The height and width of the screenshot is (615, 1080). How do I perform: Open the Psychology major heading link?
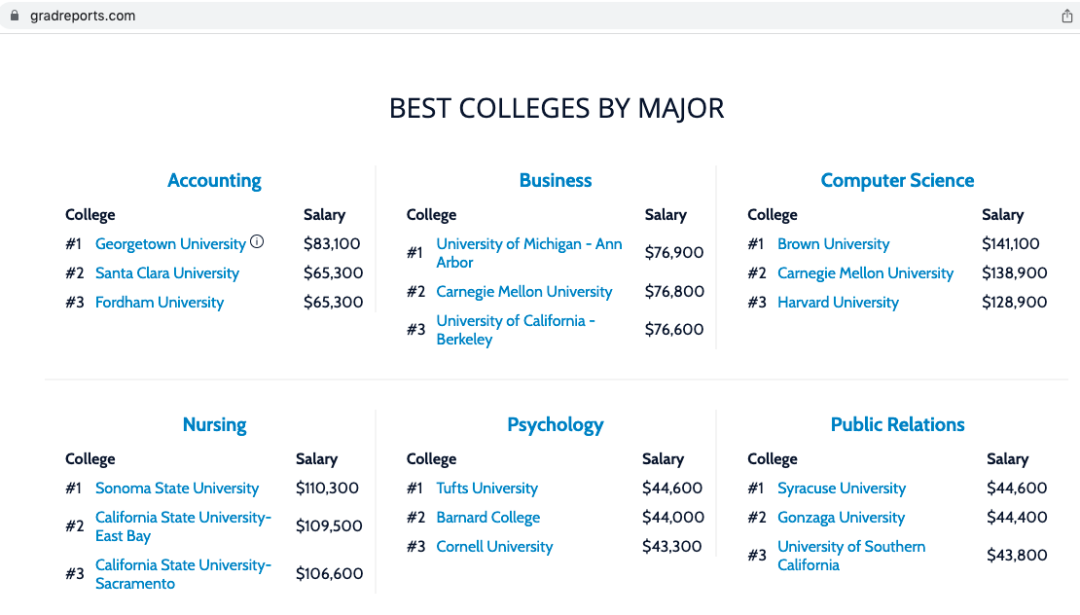click(555, 425)
